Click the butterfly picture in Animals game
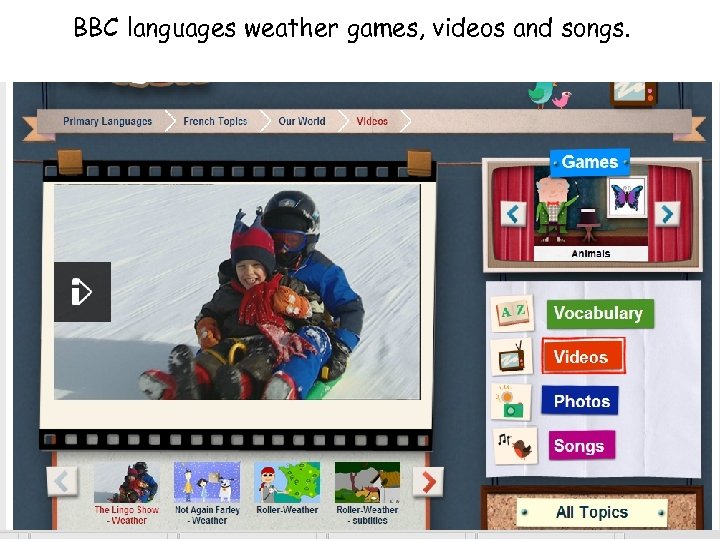720x540 pixels. [627, 197]
